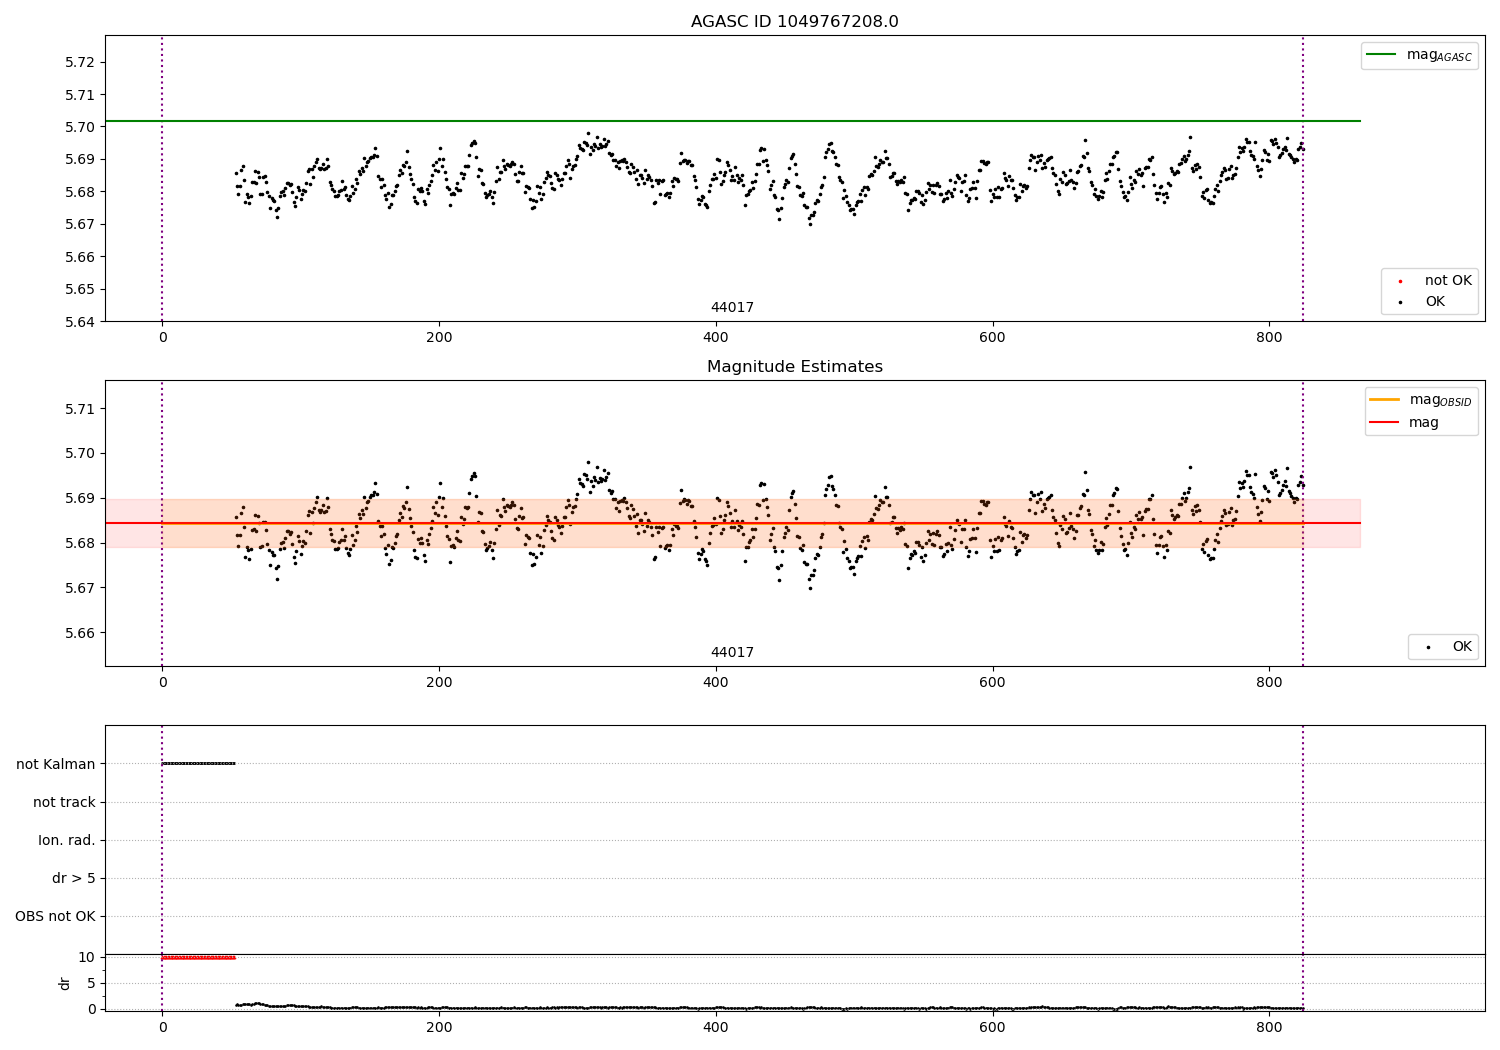Click the 800 x-axis tick of top plot
Image resolution: width=1500 pixels, height=1050 pixels.
click(x=1269, y=338)
